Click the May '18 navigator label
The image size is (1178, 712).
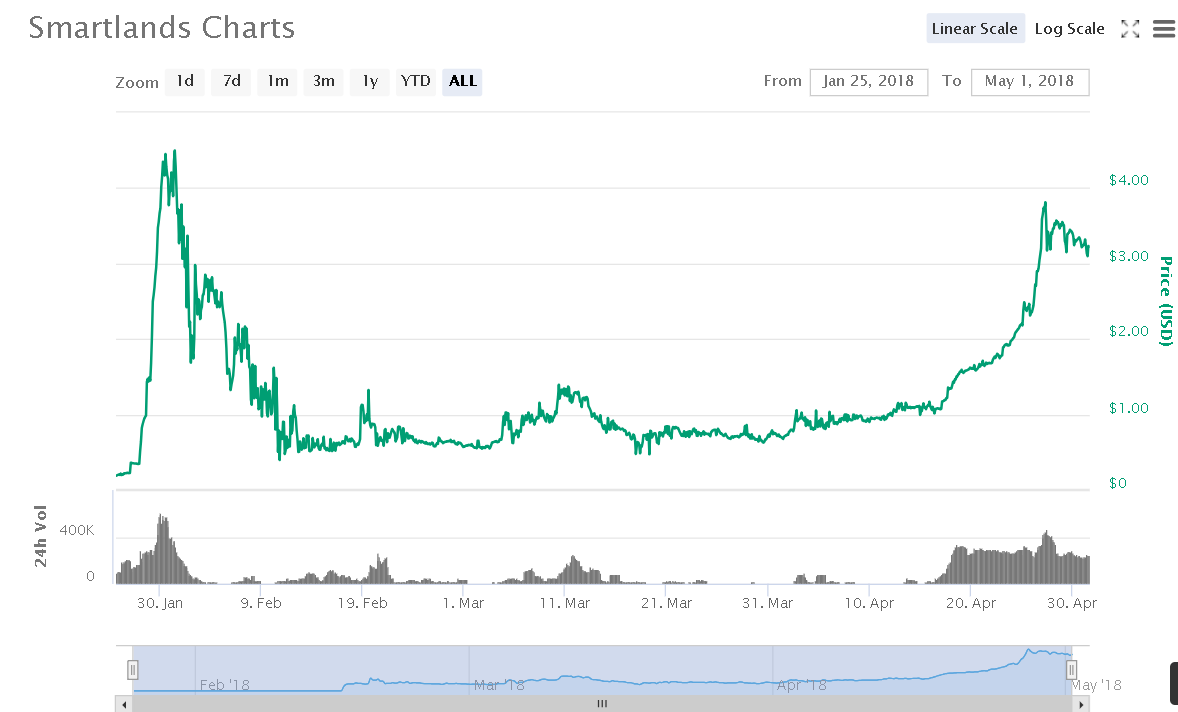(1096, 685)
